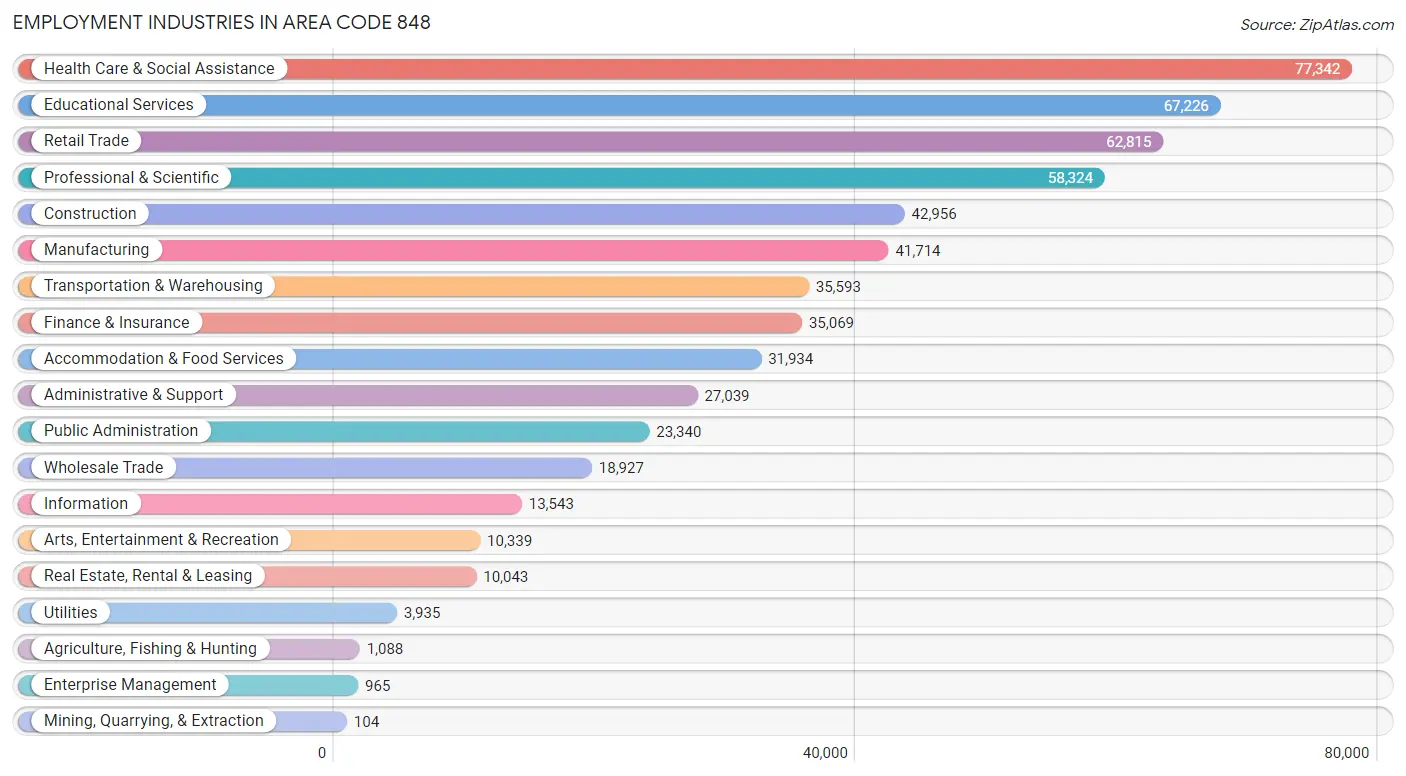The width and height of the screenshot is (1406, 776).
Task: Click the Transportation & Warehousing label
Action: coord(153,286)
